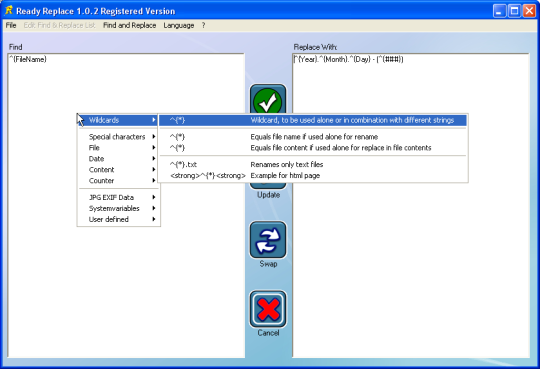Expand the Counter submenu
This screenshot has width=540, height=369.
point(118,181)
